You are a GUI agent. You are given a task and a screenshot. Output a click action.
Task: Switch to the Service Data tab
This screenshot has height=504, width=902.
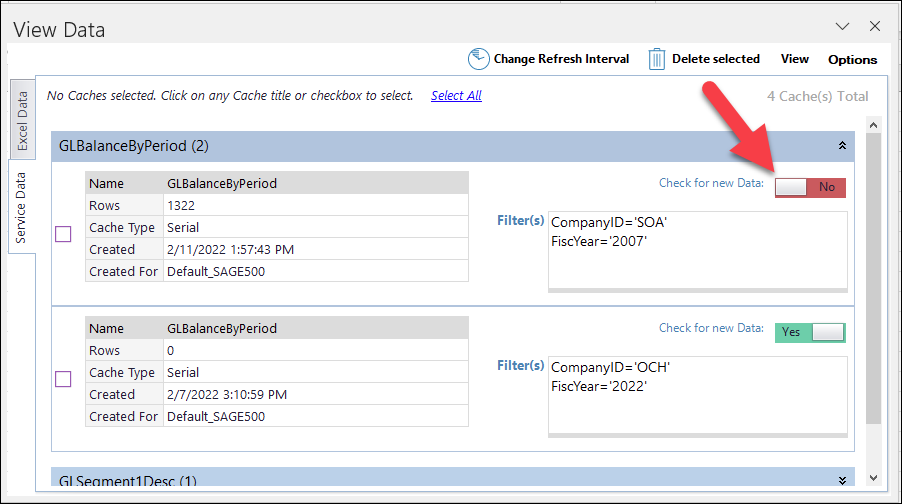21,207
